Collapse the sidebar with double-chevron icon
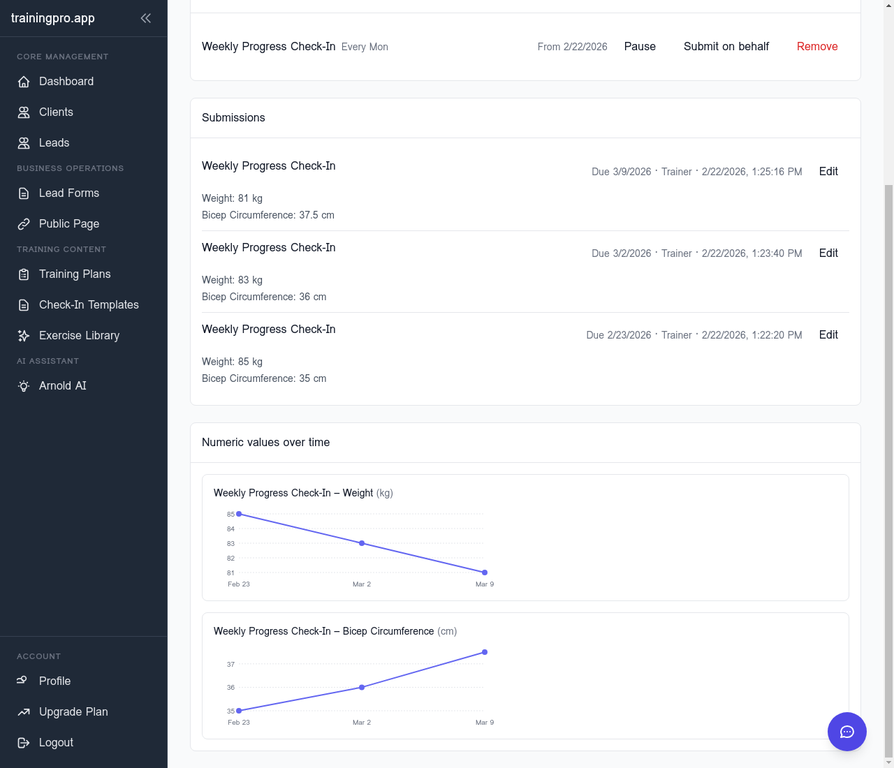 click(146, 18)
